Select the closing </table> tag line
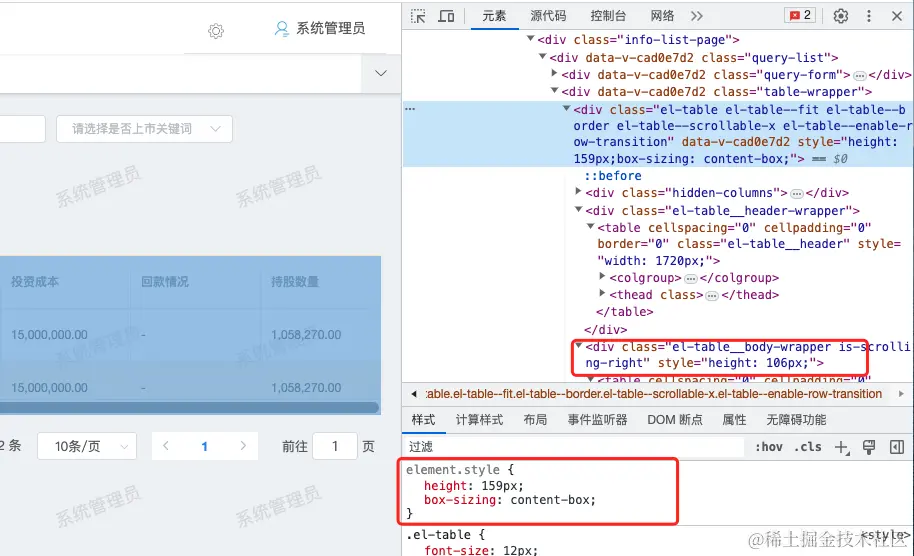 coord(624,312)
